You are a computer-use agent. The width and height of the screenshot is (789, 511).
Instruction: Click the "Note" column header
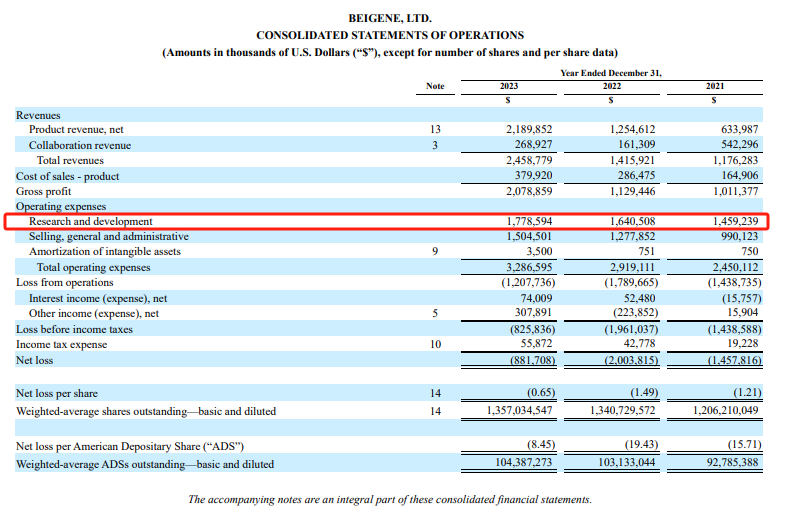435,86
